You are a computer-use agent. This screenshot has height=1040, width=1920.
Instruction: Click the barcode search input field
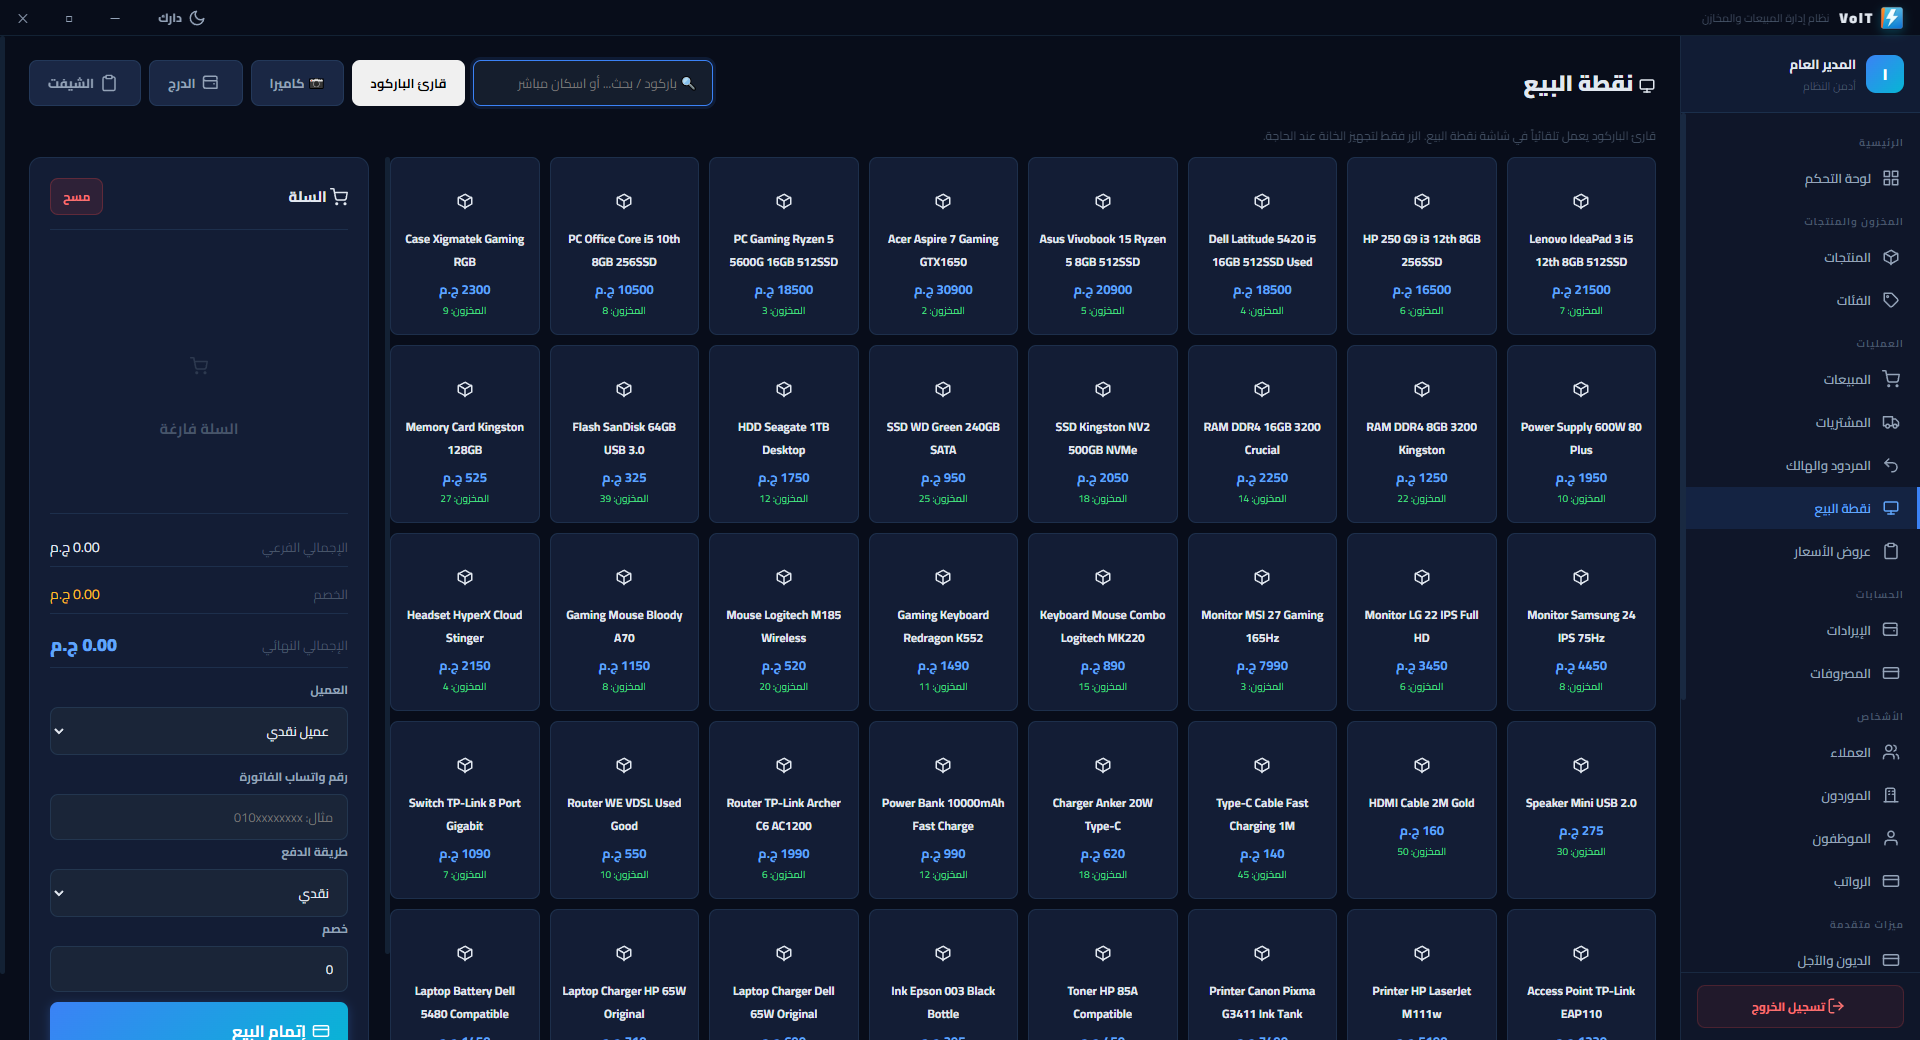(592, 83)
